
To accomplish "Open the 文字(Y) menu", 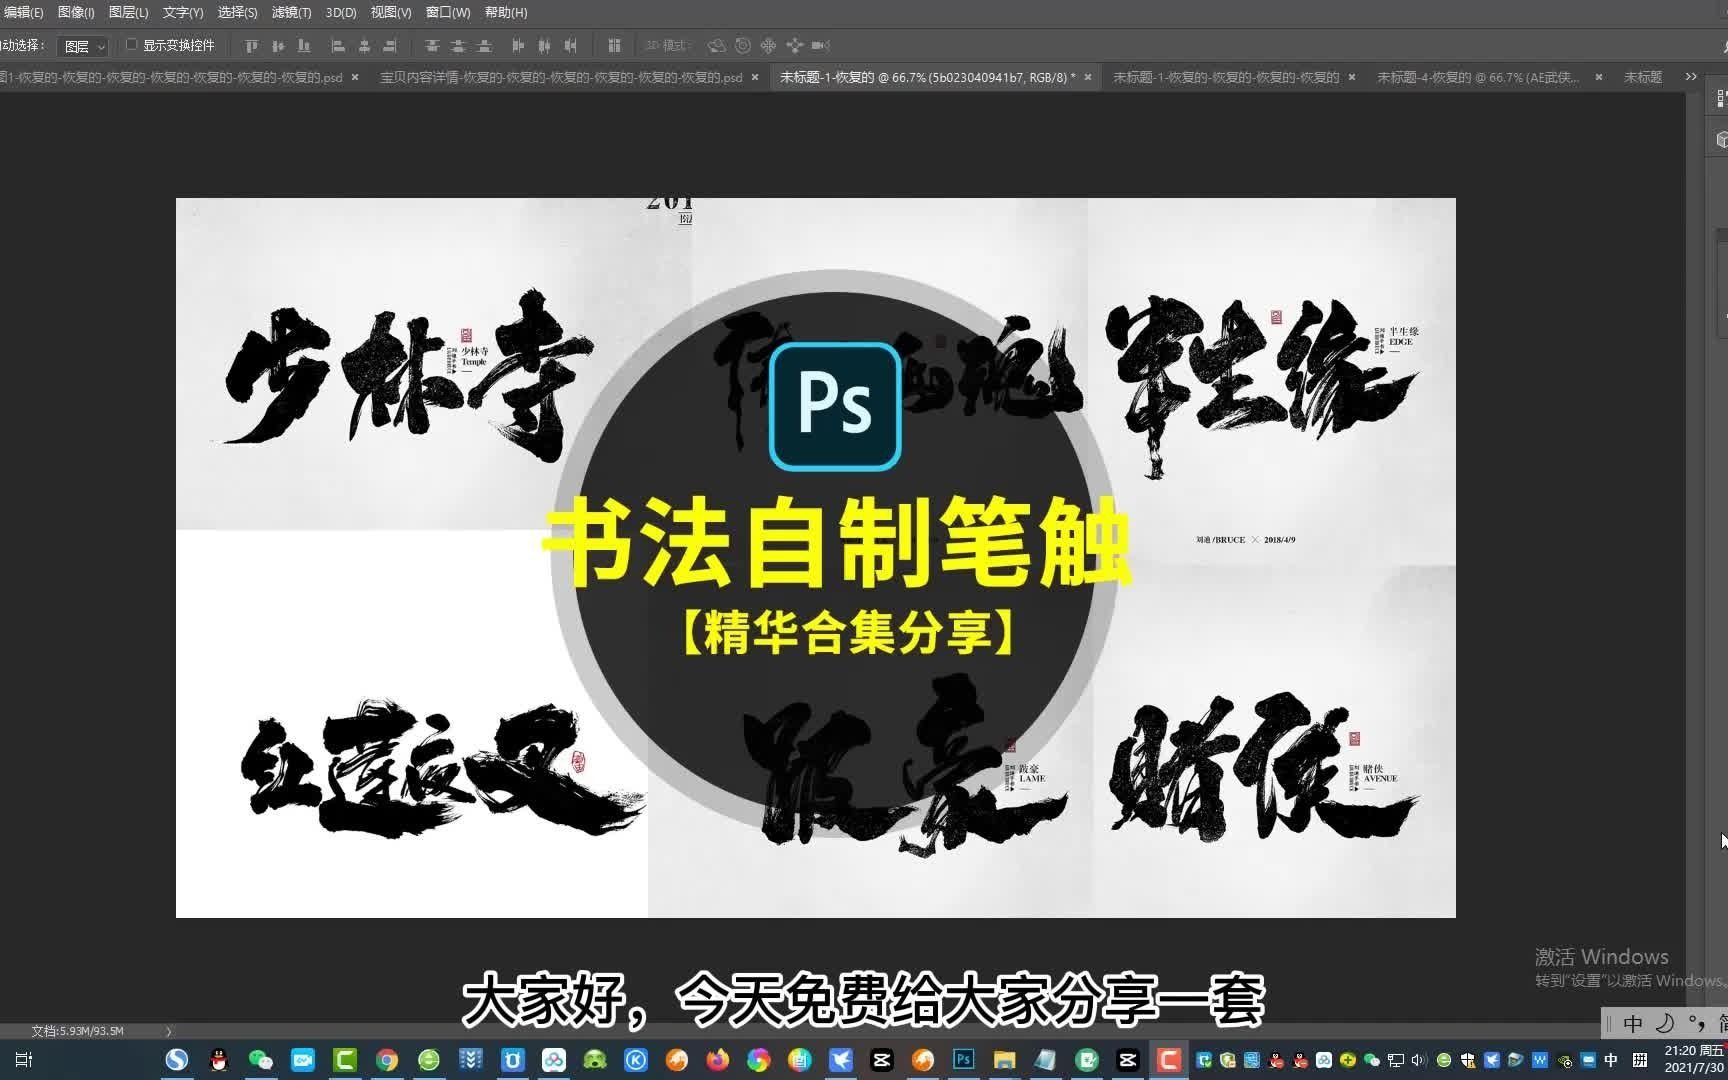I will [x=183, y=12].
